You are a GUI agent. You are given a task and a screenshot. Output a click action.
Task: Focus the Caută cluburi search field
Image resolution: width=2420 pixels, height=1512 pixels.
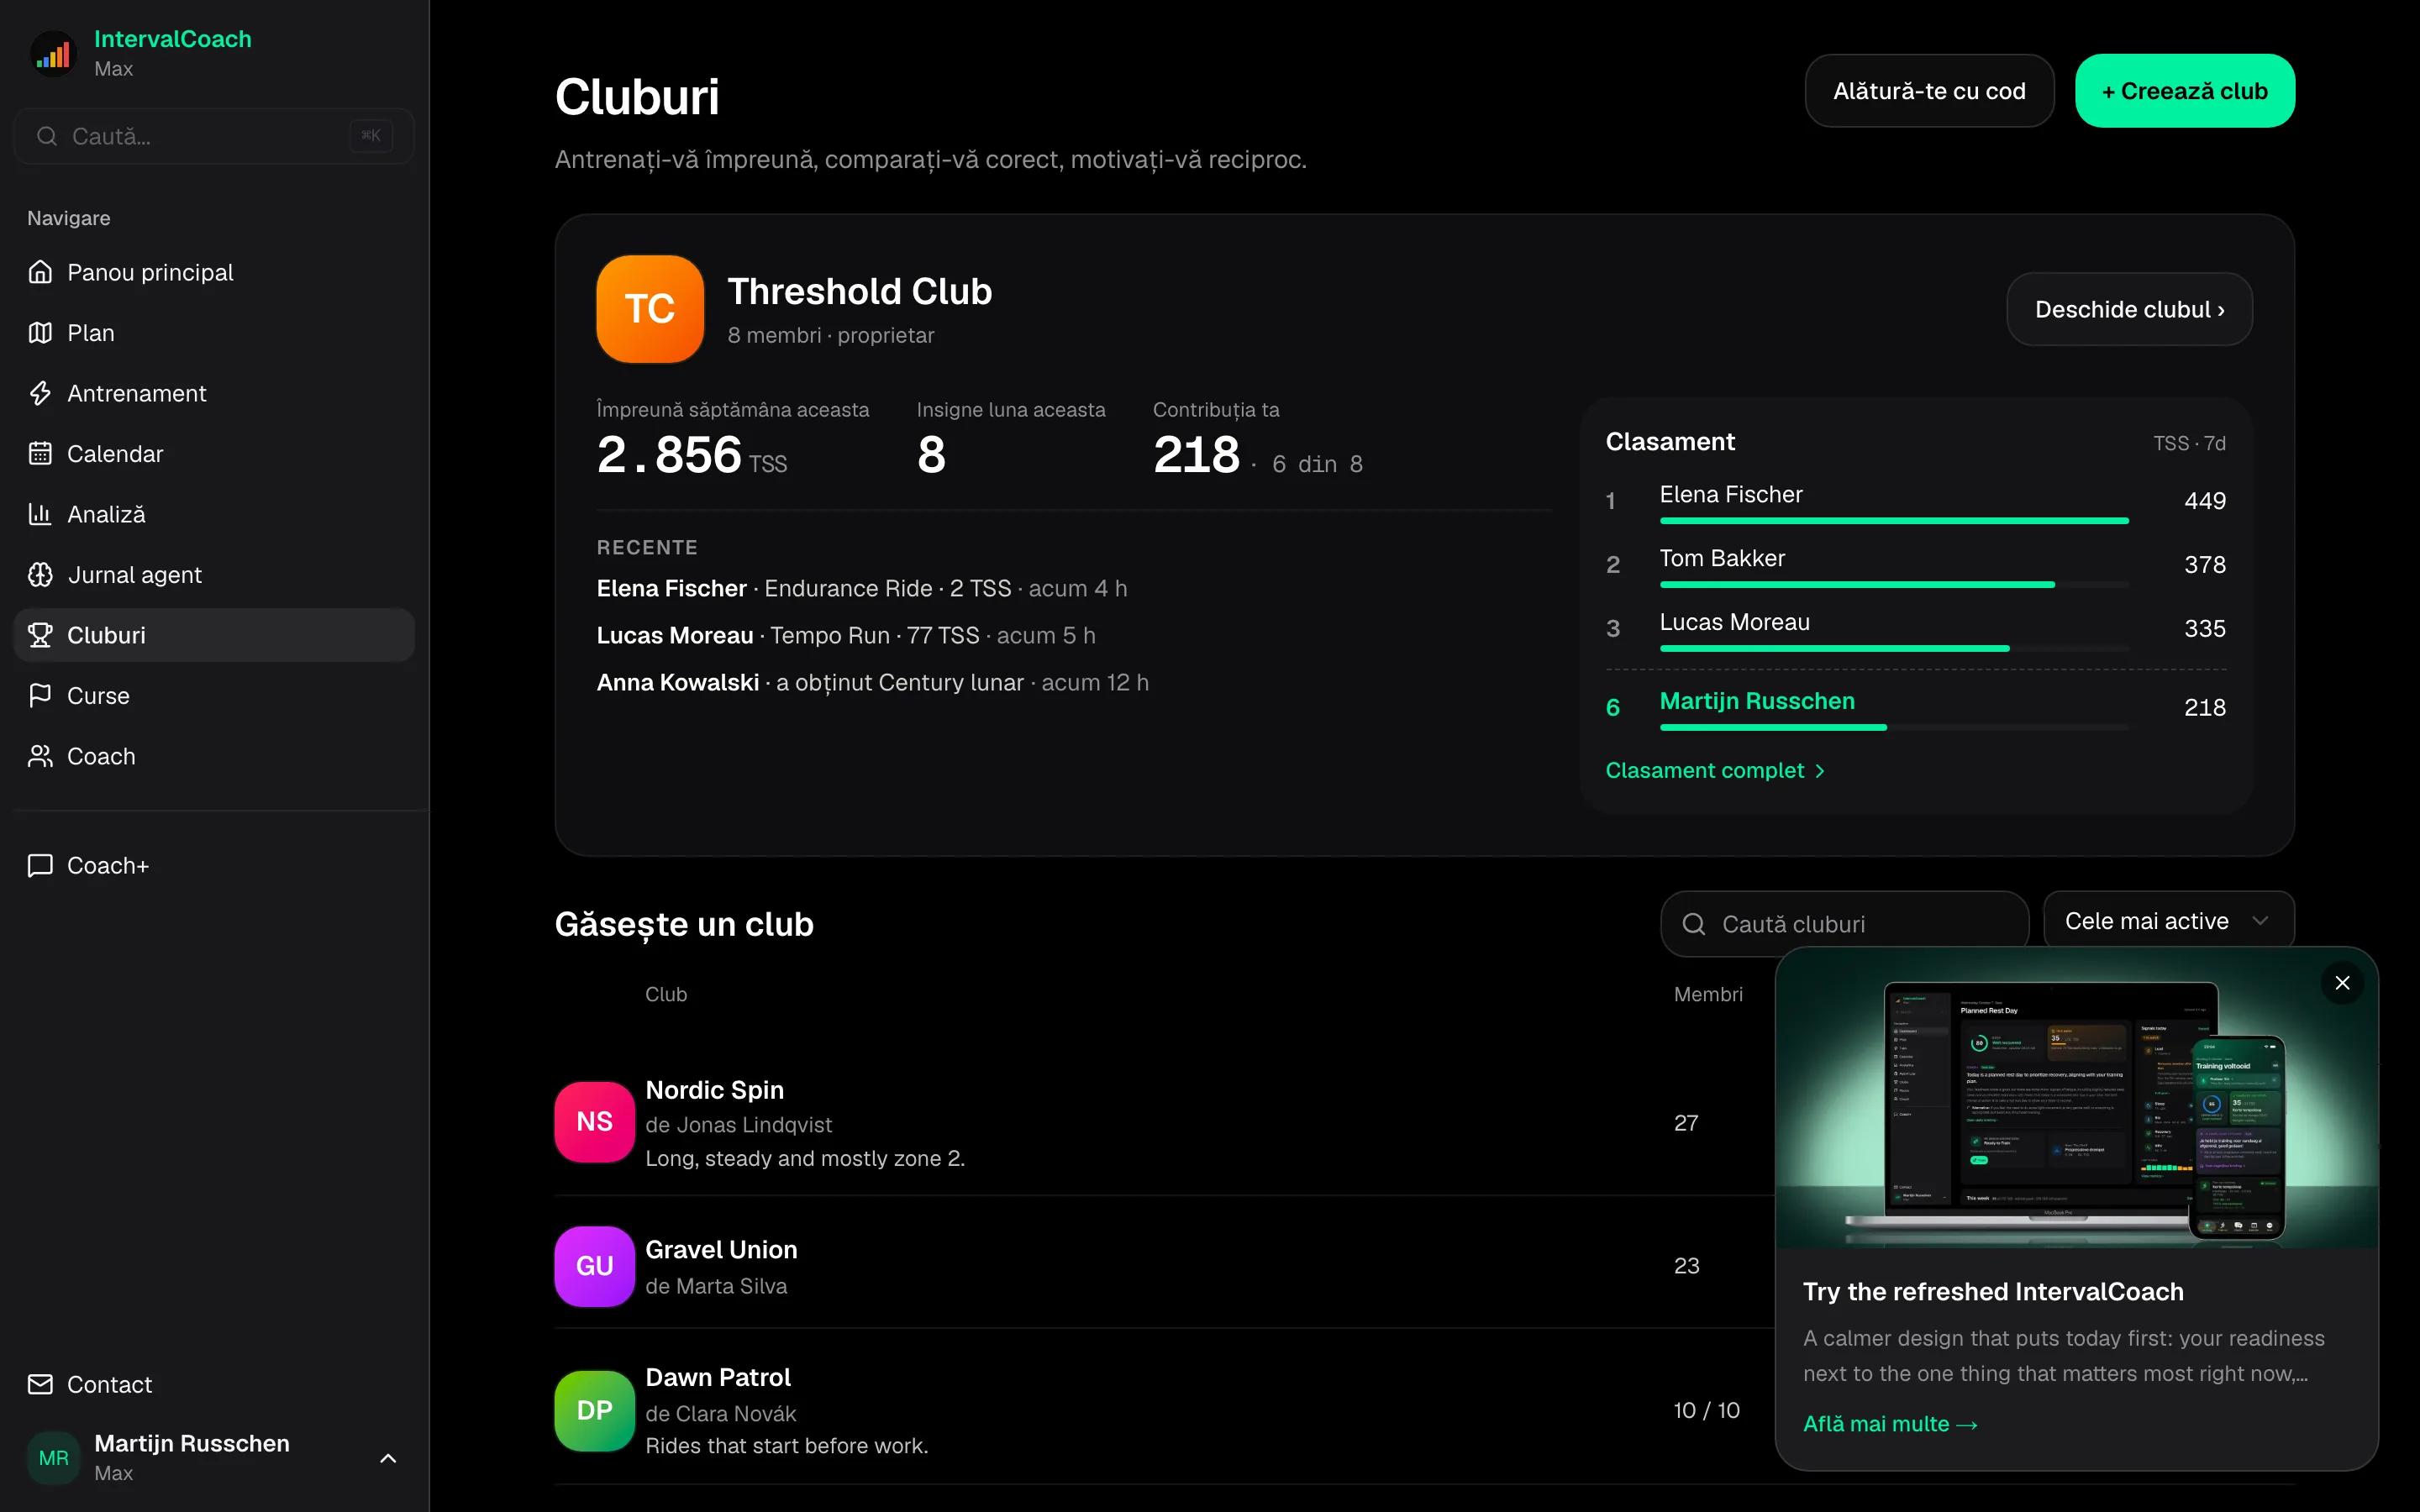point(1844,924)
